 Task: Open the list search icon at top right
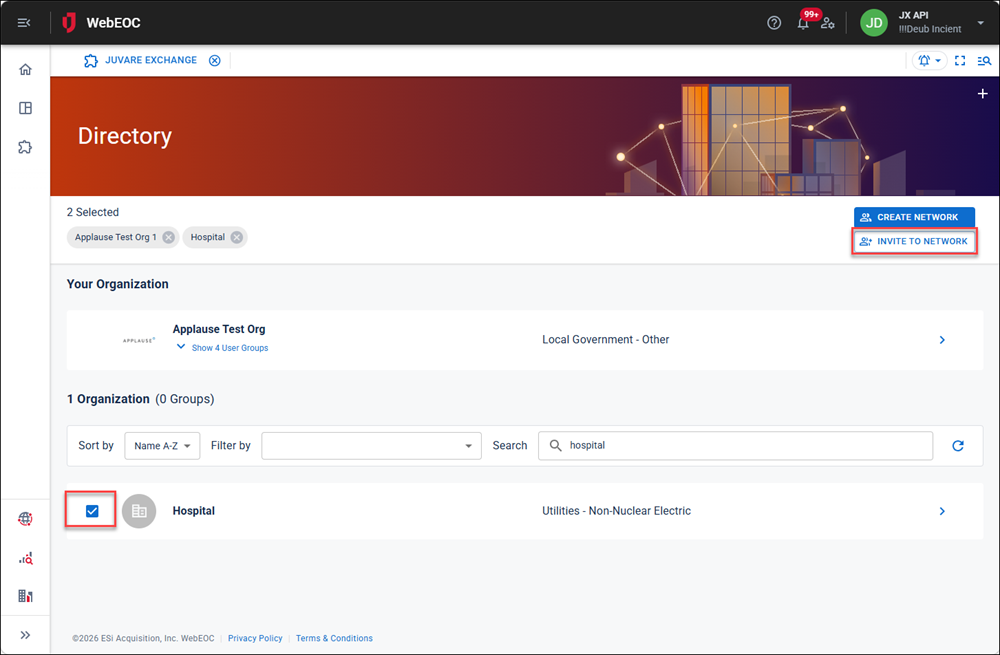click(984, 61)
